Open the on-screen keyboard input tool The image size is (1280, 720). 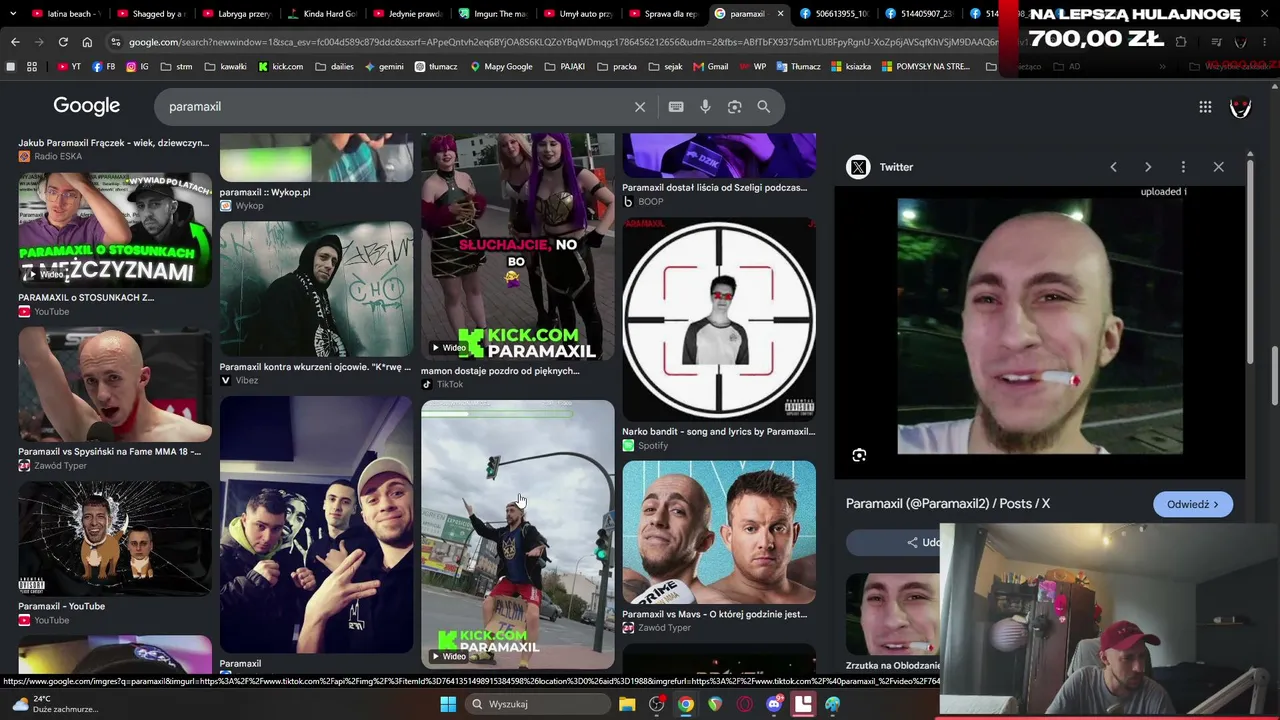676,107
